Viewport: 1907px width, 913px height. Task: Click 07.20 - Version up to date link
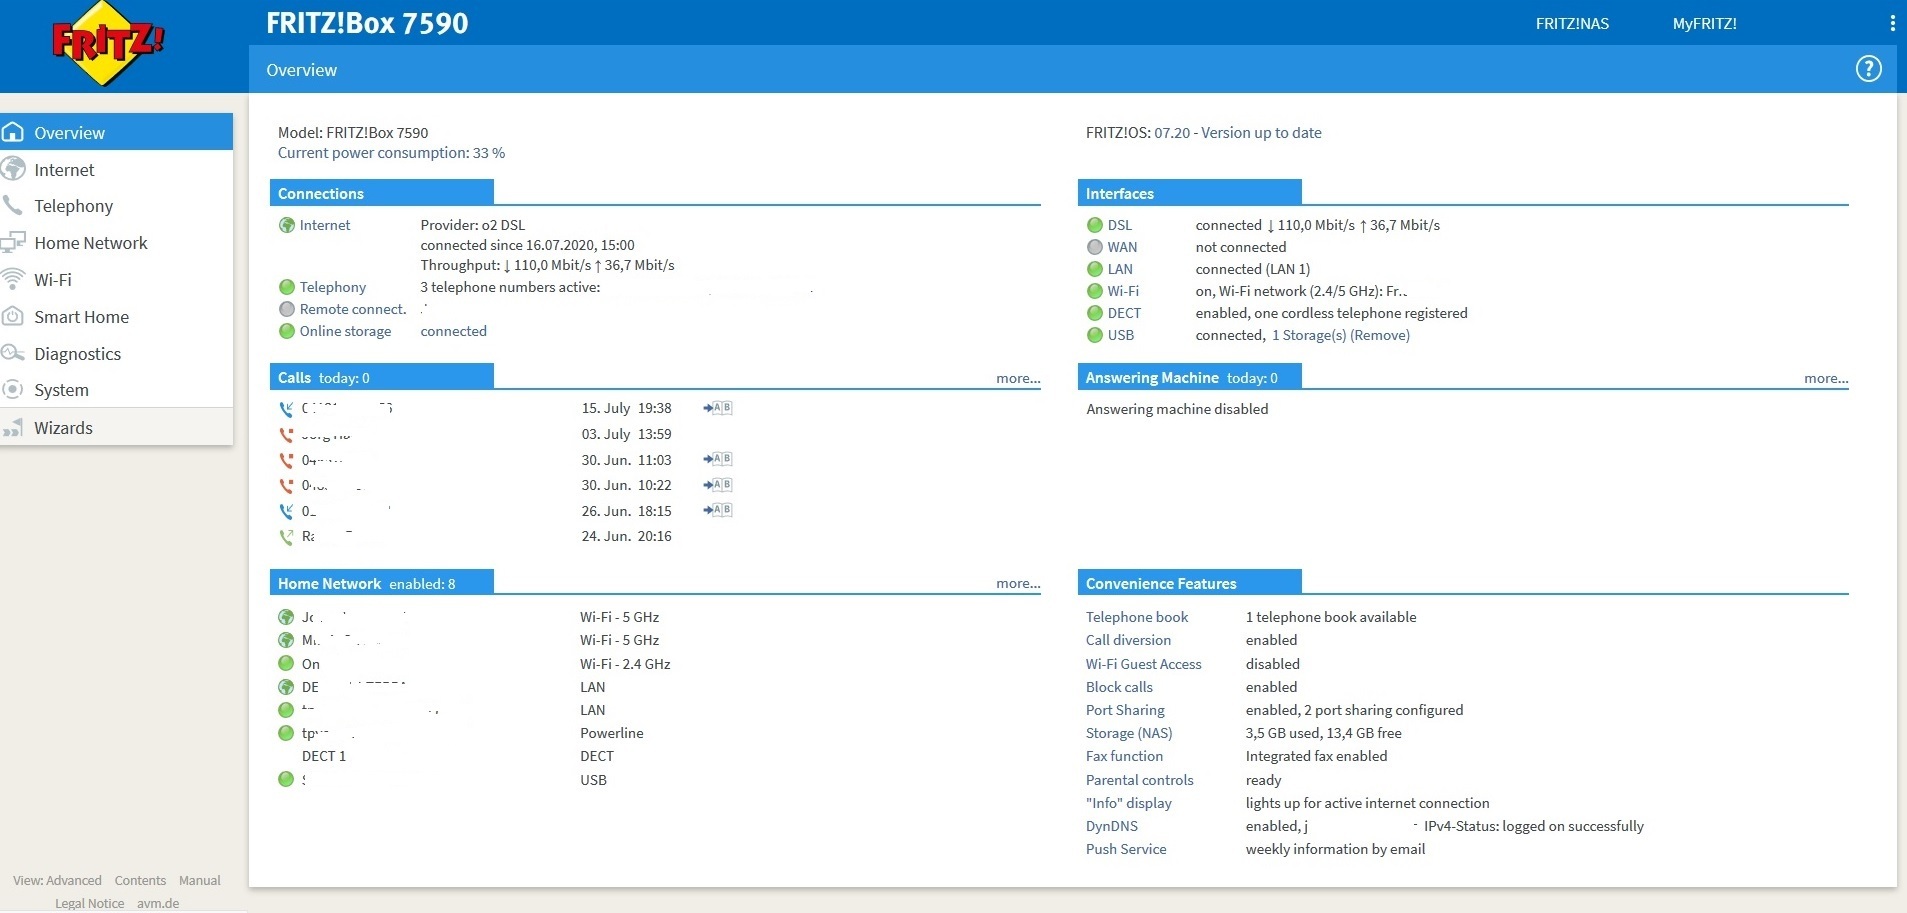[1238, 132]
